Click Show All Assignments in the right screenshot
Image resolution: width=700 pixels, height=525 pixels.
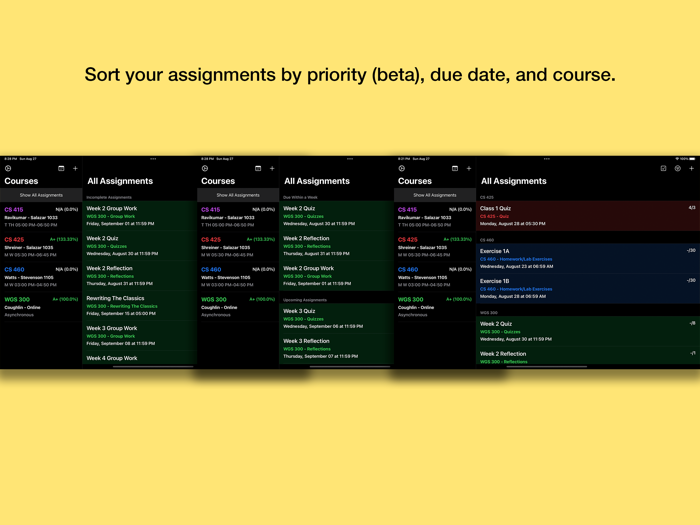pos(435,195)
